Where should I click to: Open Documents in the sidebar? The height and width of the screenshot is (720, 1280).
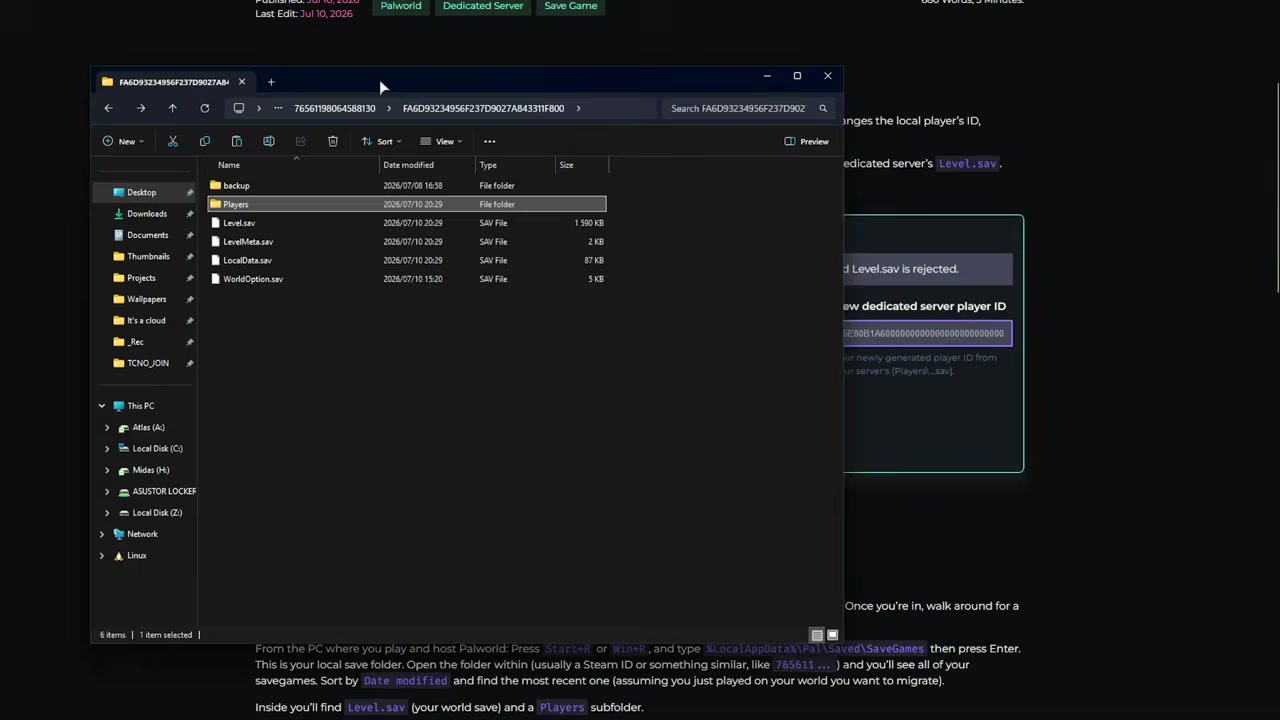click(147, 235)
